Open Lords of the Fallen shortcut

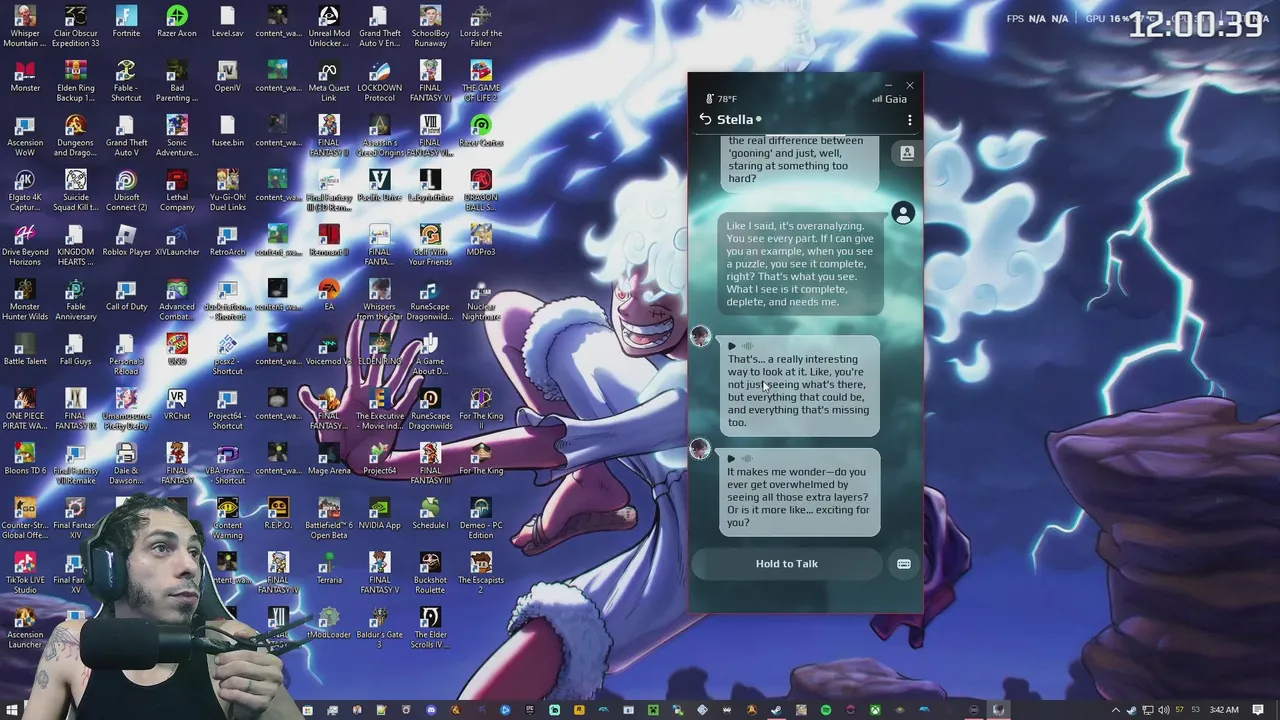coord(481,27)
